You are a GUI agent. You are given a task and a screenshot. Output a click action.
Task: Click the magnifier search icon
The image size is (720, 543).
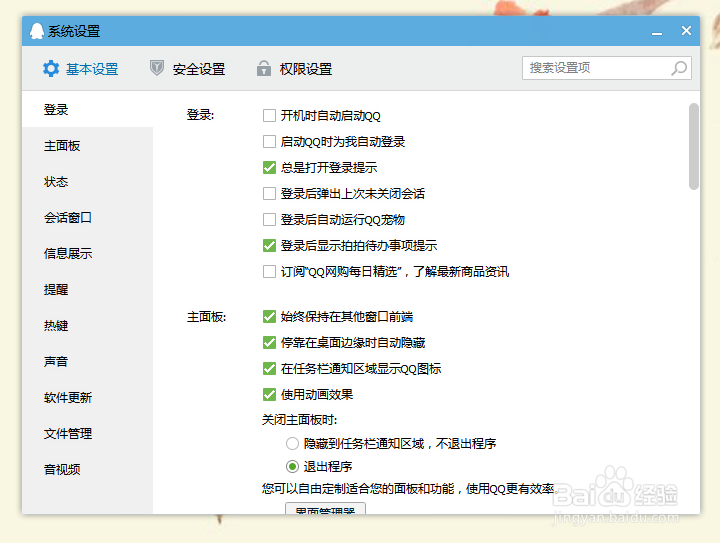click(679, 68)
